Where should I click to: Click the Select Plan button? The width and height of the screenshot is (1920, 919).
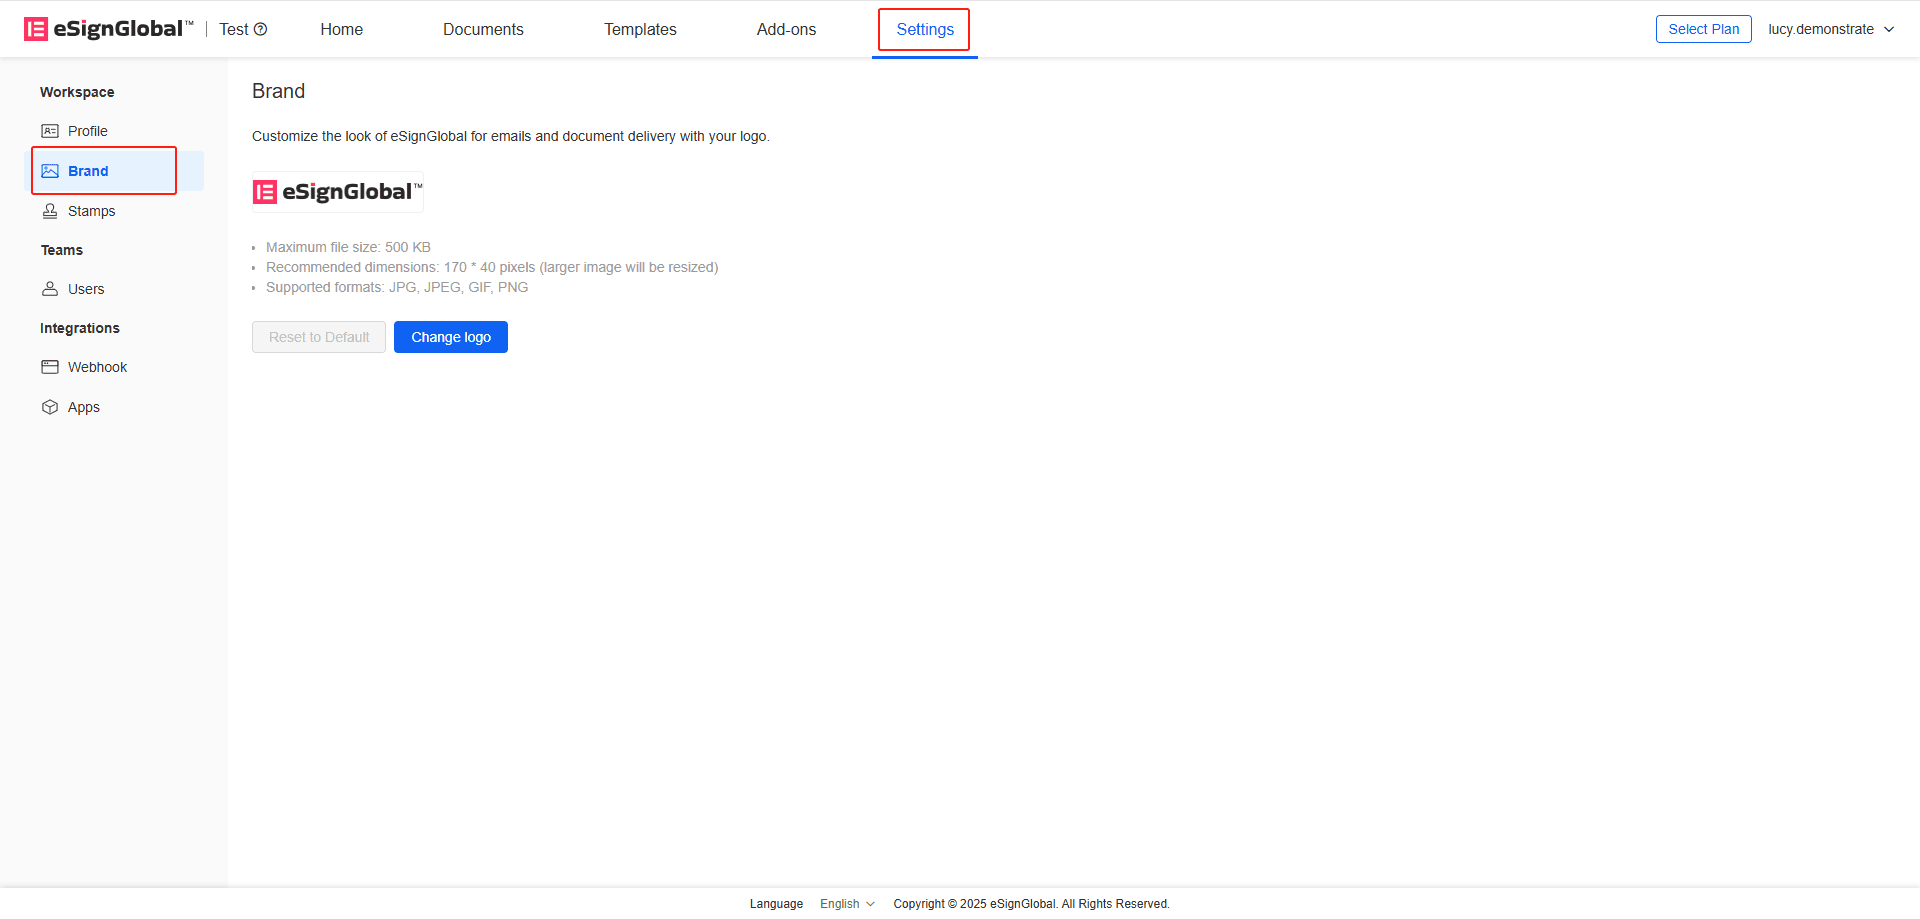pyautogui.click(x=1704, y=29)
